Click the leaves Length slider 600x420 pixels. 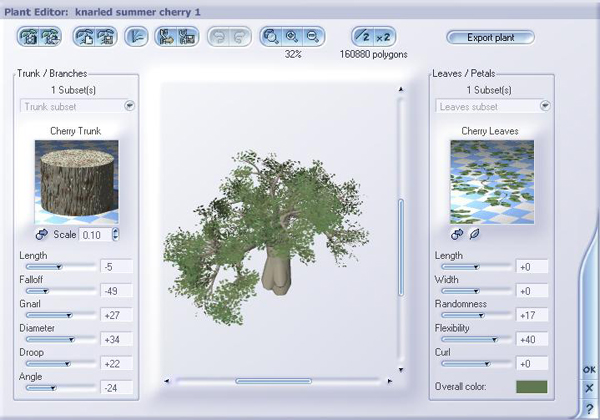tap(476, 267)
